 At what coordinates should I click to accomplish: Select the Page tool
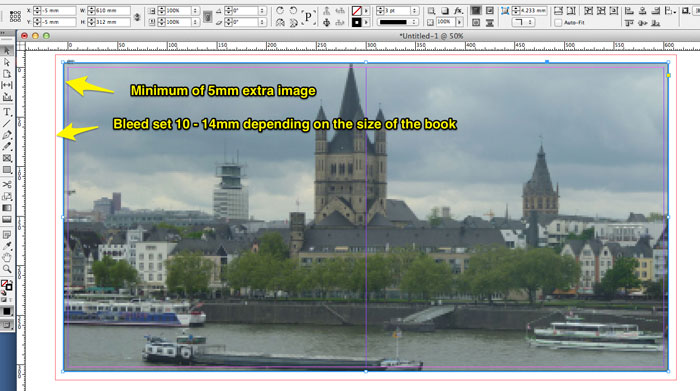(x=7, y=74)
